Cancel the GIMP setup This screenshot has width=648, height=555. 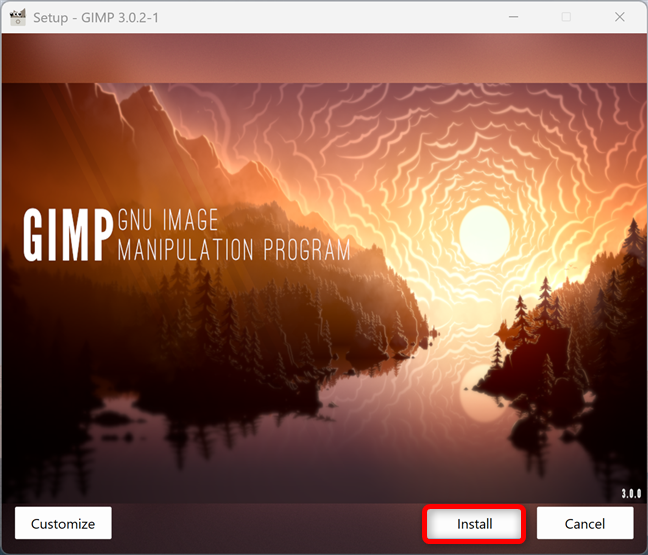(x=585, y=523)
